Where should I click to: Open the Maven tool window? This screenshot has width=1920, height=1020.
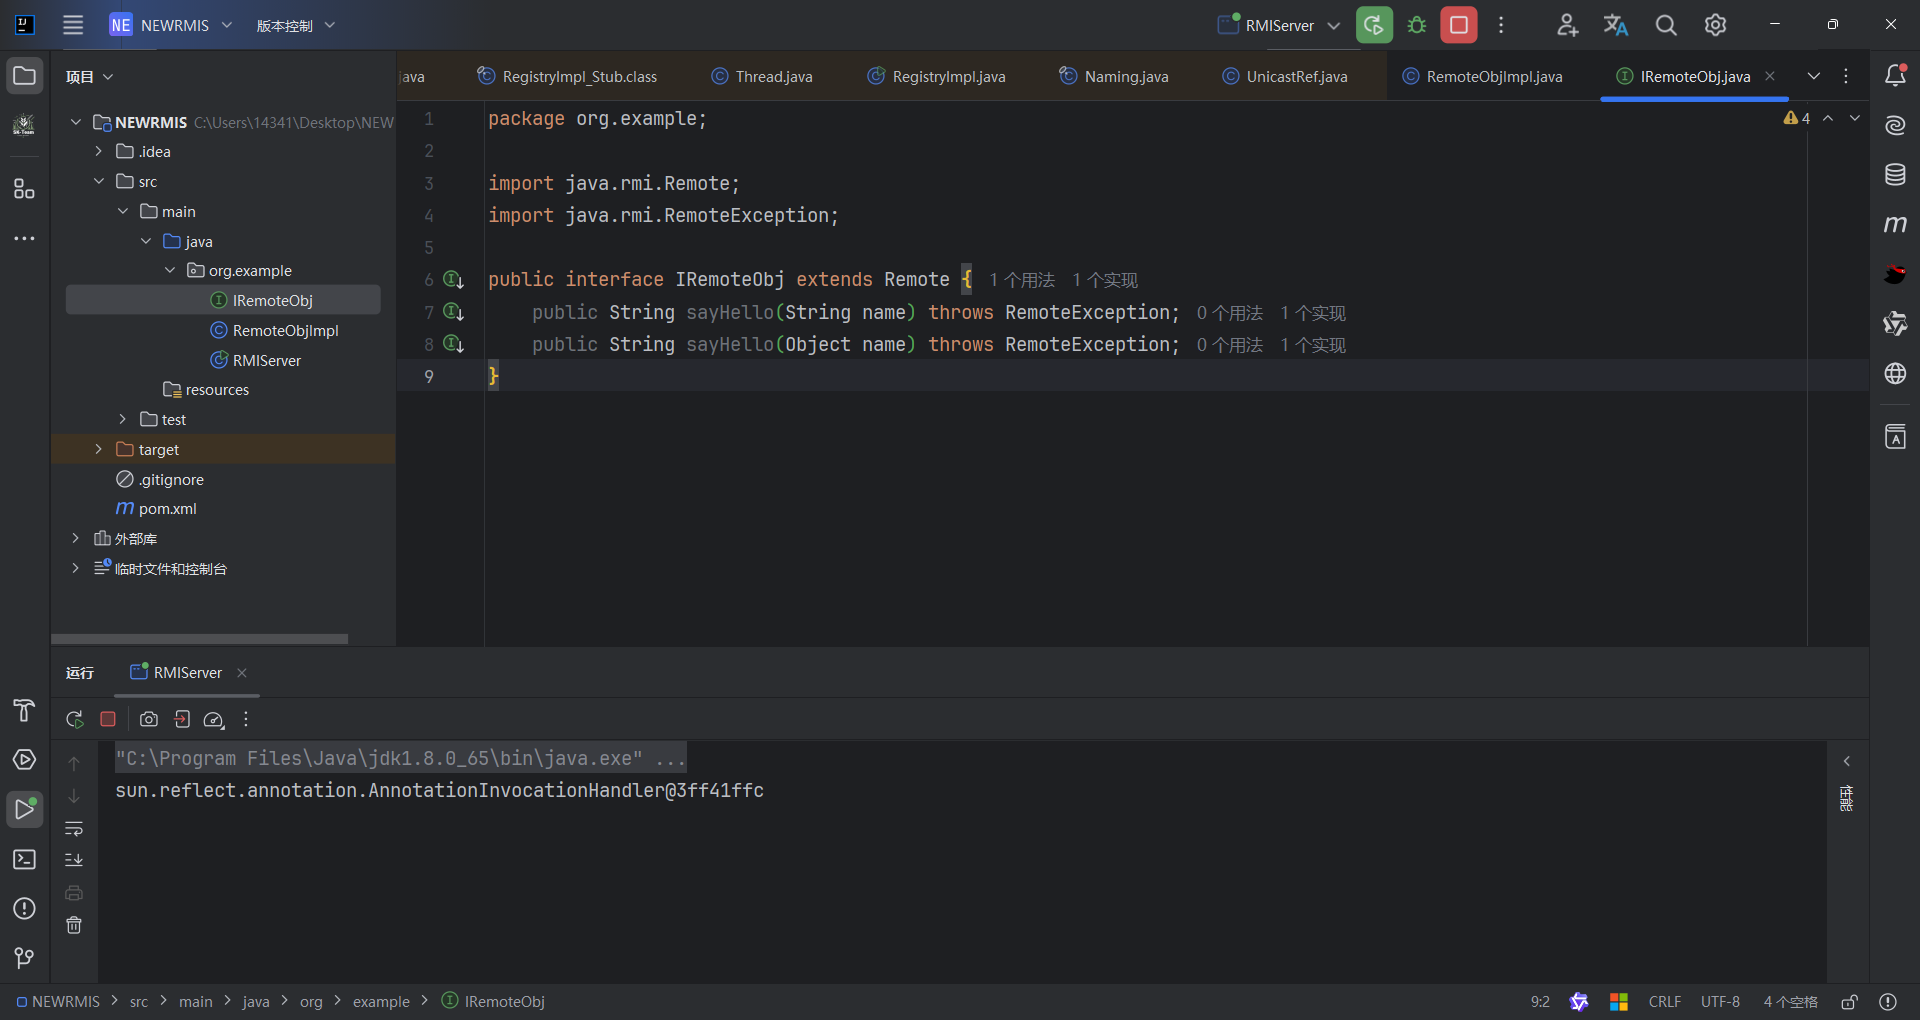point(1895,224)
